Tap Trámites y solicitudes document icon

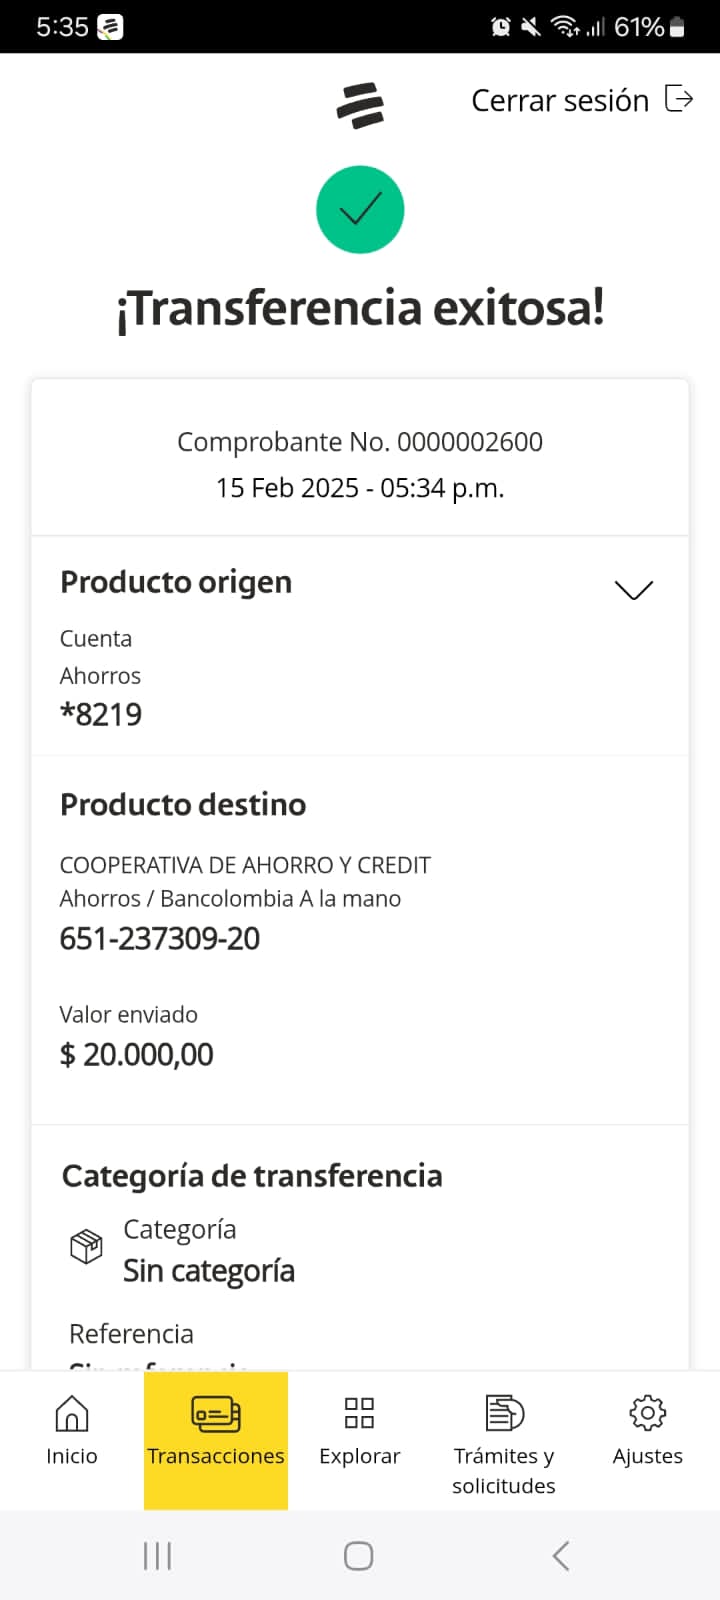504,1413
